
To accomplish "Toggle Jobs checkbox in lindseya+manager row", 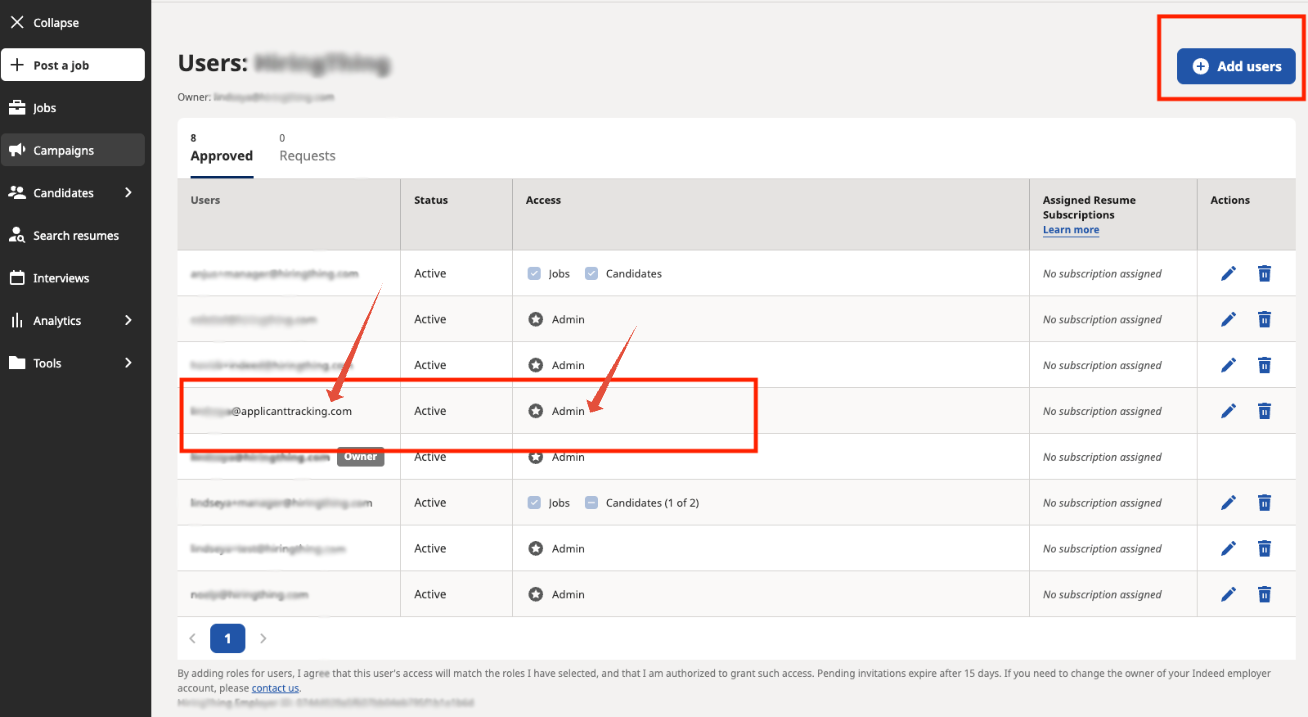I will click(x=534, y=502).
